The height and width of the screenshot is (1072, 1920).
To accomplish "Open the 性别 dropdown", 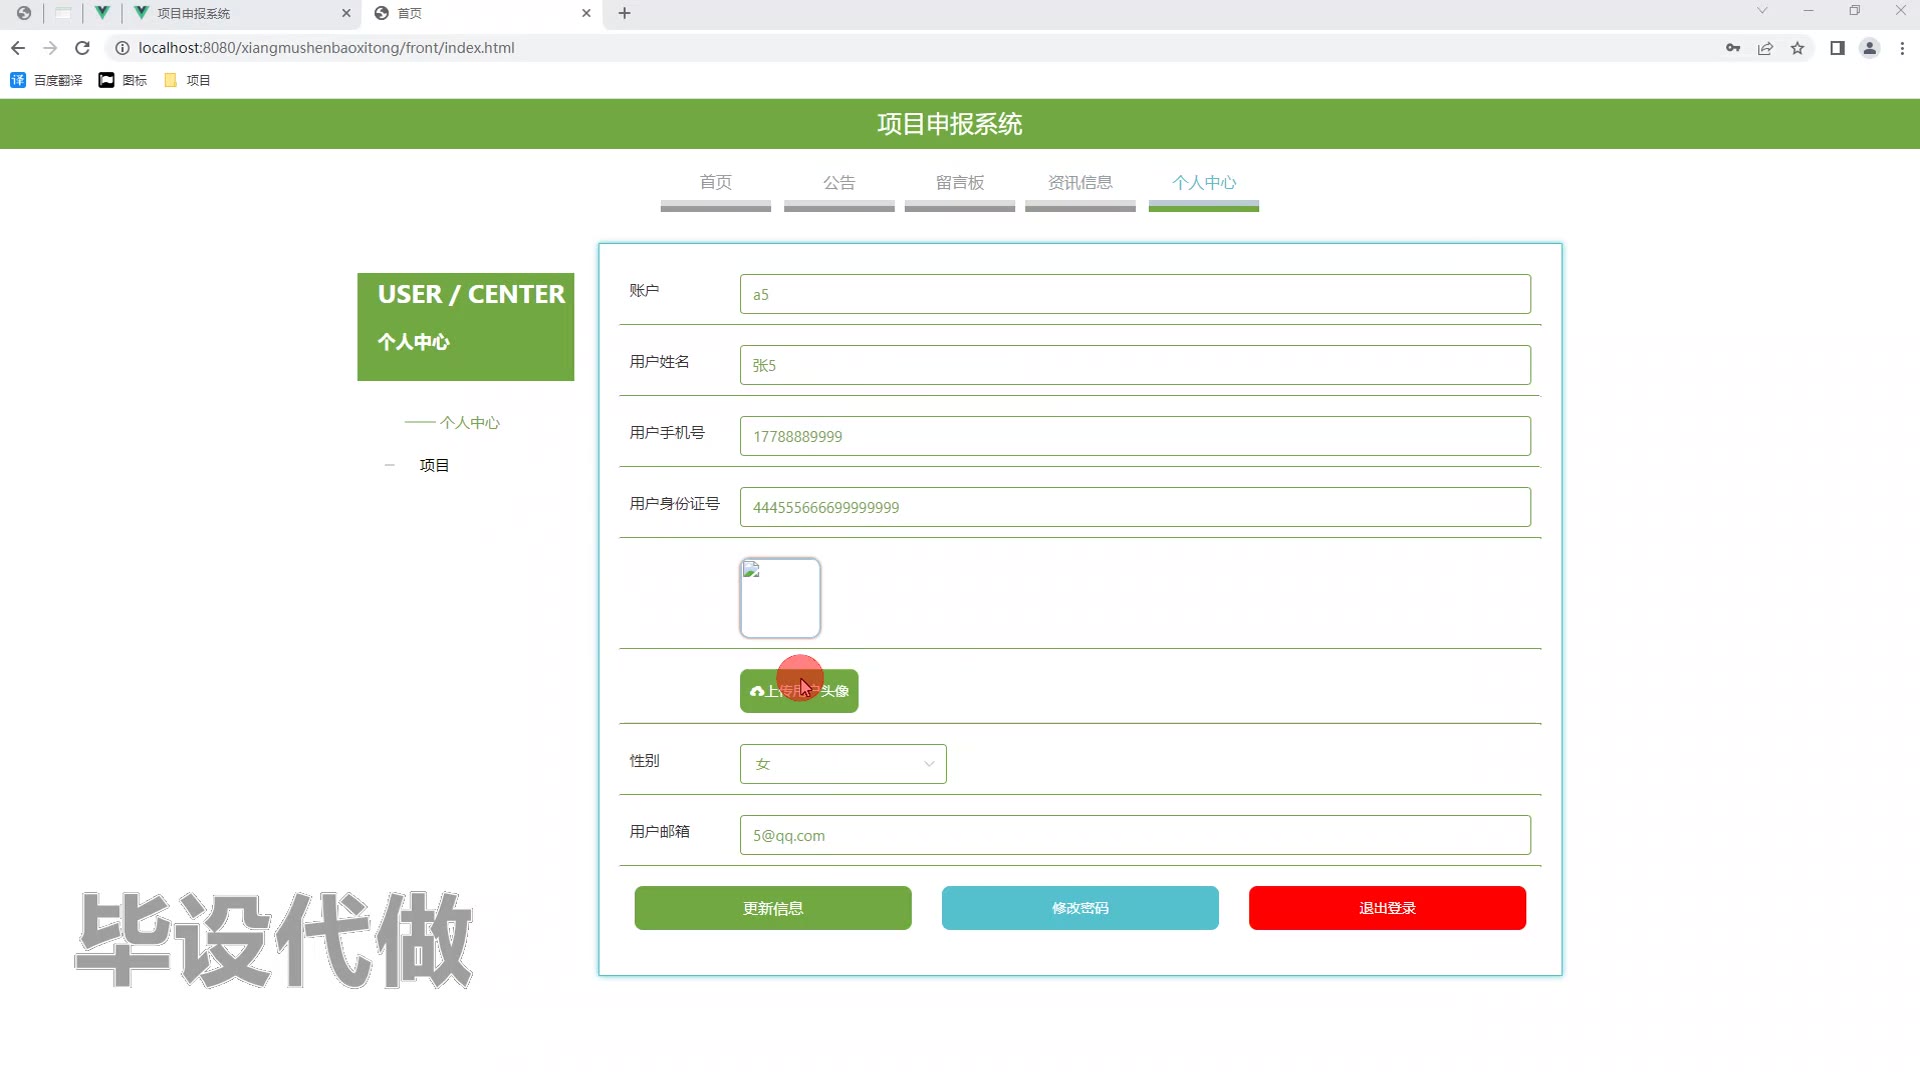I will point(843,764).
